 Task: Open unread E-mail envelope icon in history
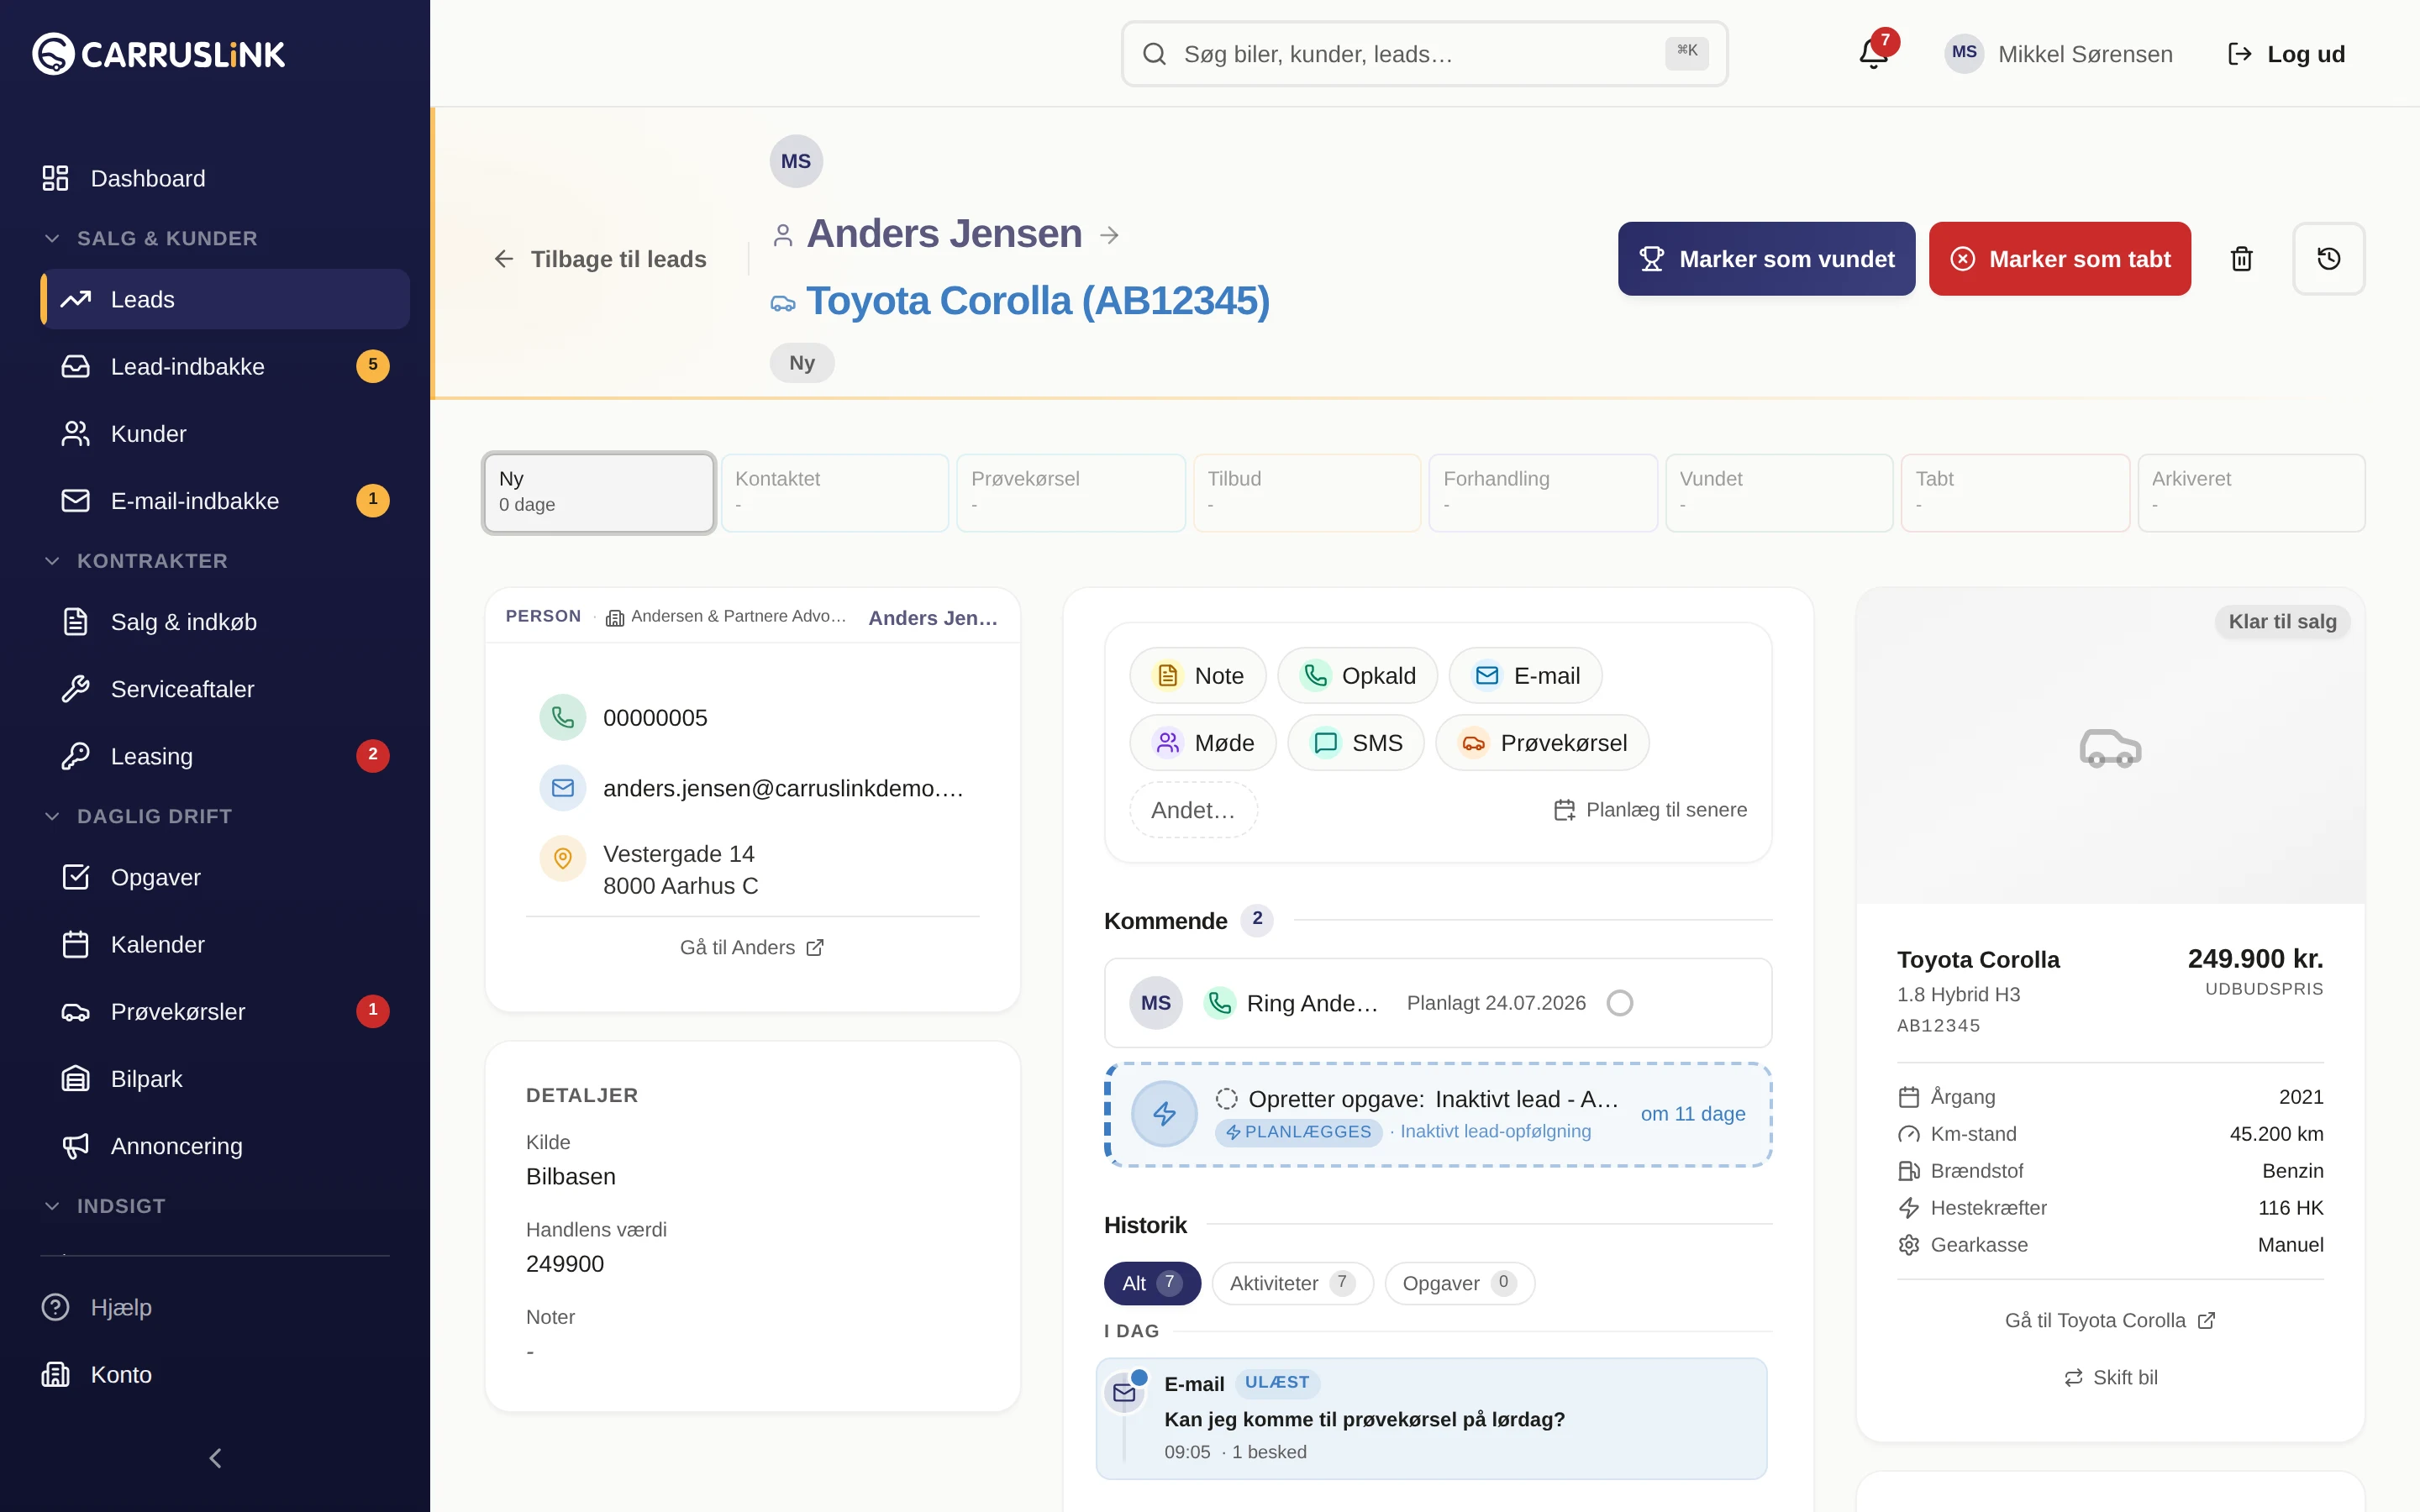1124,1392
